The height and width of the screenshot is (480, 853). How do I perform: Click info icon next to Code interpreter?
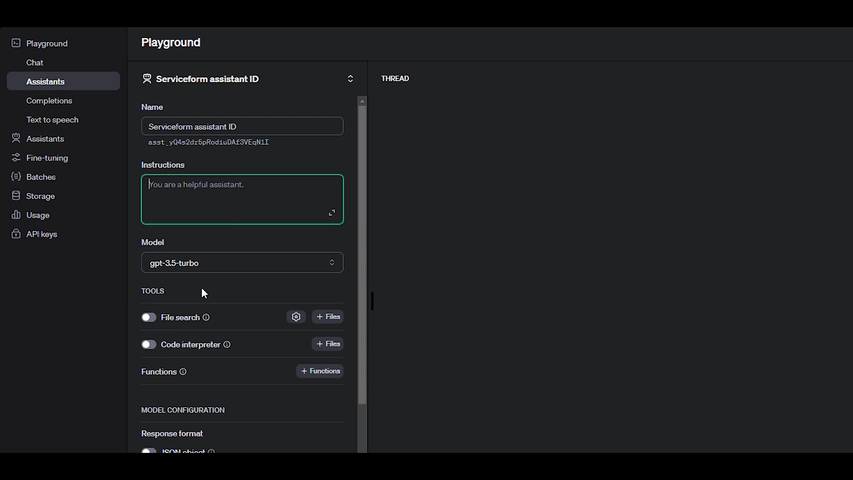[227, 344]
